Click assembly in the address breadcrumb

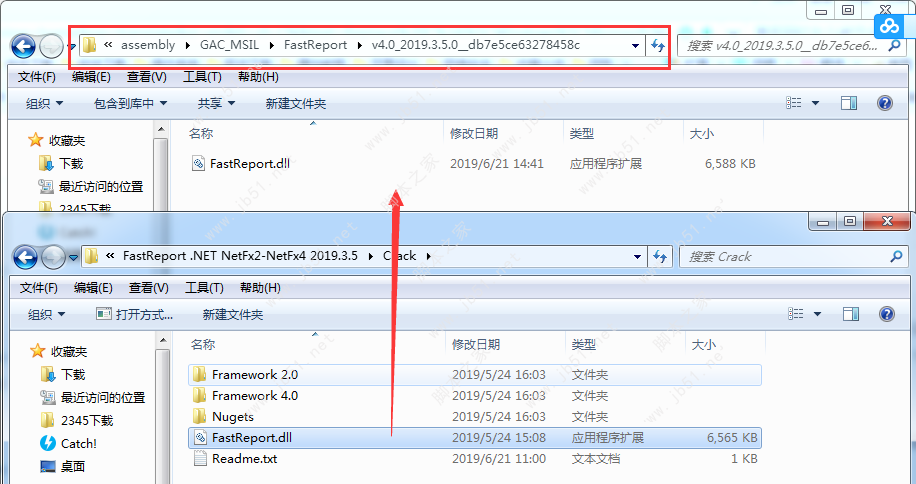pos(148,45)
